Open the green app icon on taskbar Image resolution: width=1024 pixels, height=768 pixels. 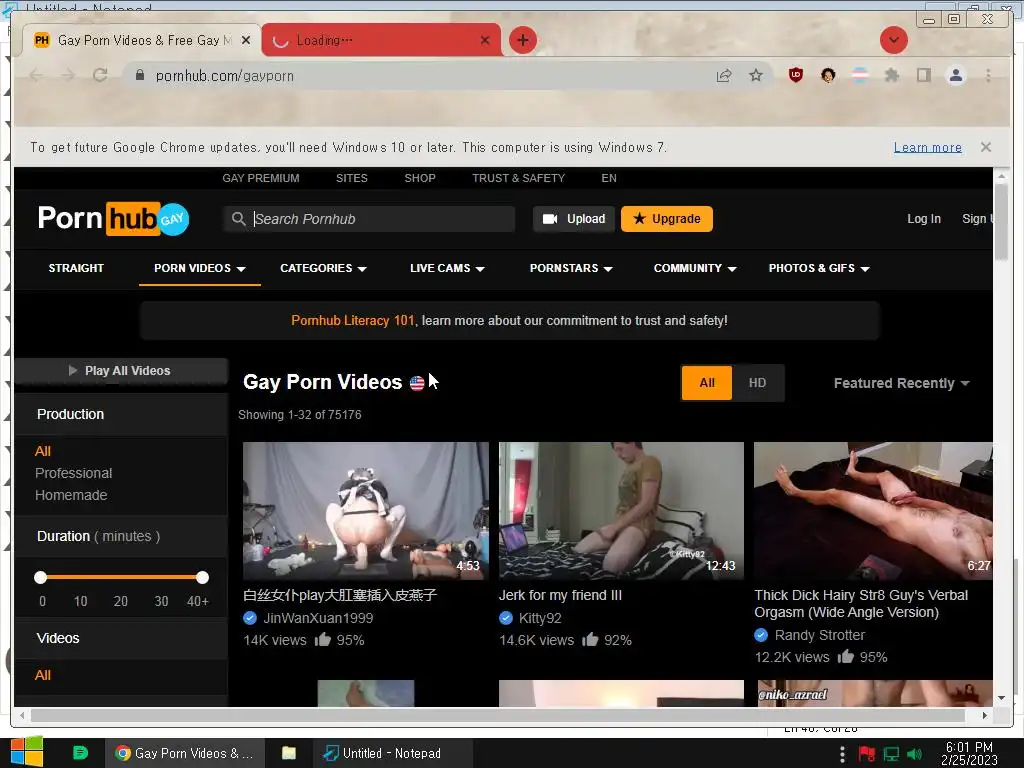pyautogui.click(x=80, y=753)
